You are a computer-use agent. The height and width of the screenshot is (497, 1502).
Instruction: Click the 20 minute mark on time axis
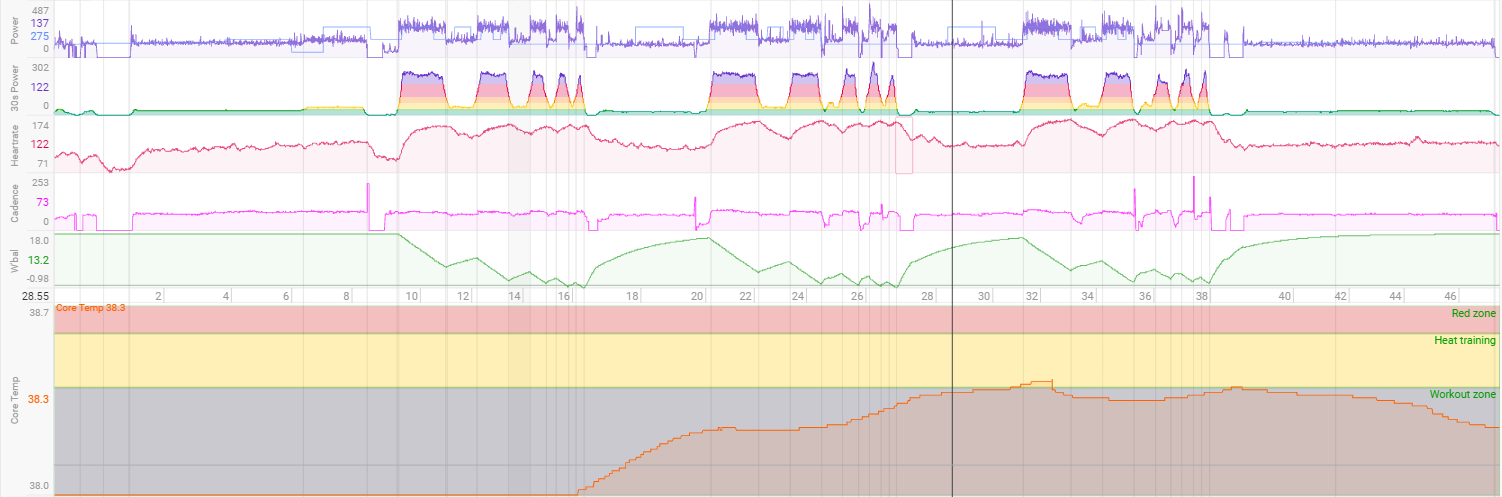(697, 297)
